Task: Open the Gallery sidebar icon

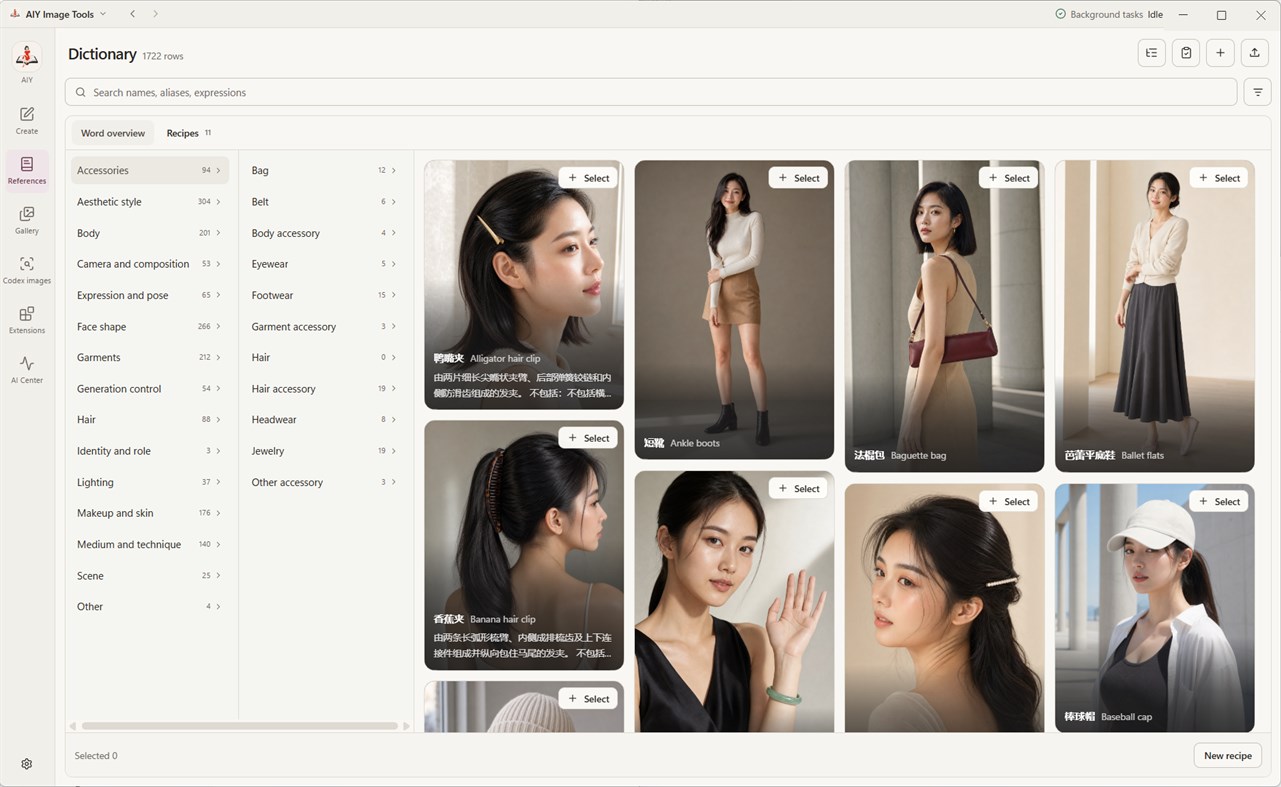Action: pyautogui.click(x=27, y=220)
